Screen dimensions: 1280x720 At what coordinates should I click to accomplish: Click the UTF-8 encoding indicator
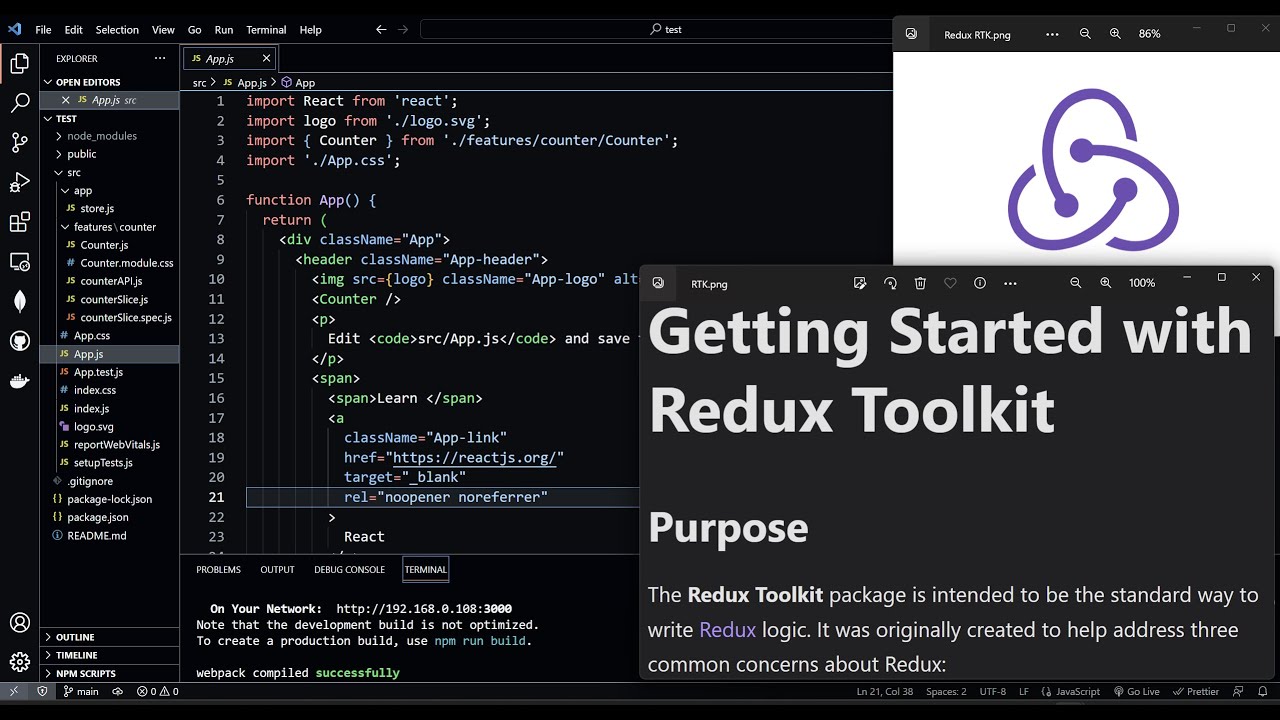[x=993, y=691]
